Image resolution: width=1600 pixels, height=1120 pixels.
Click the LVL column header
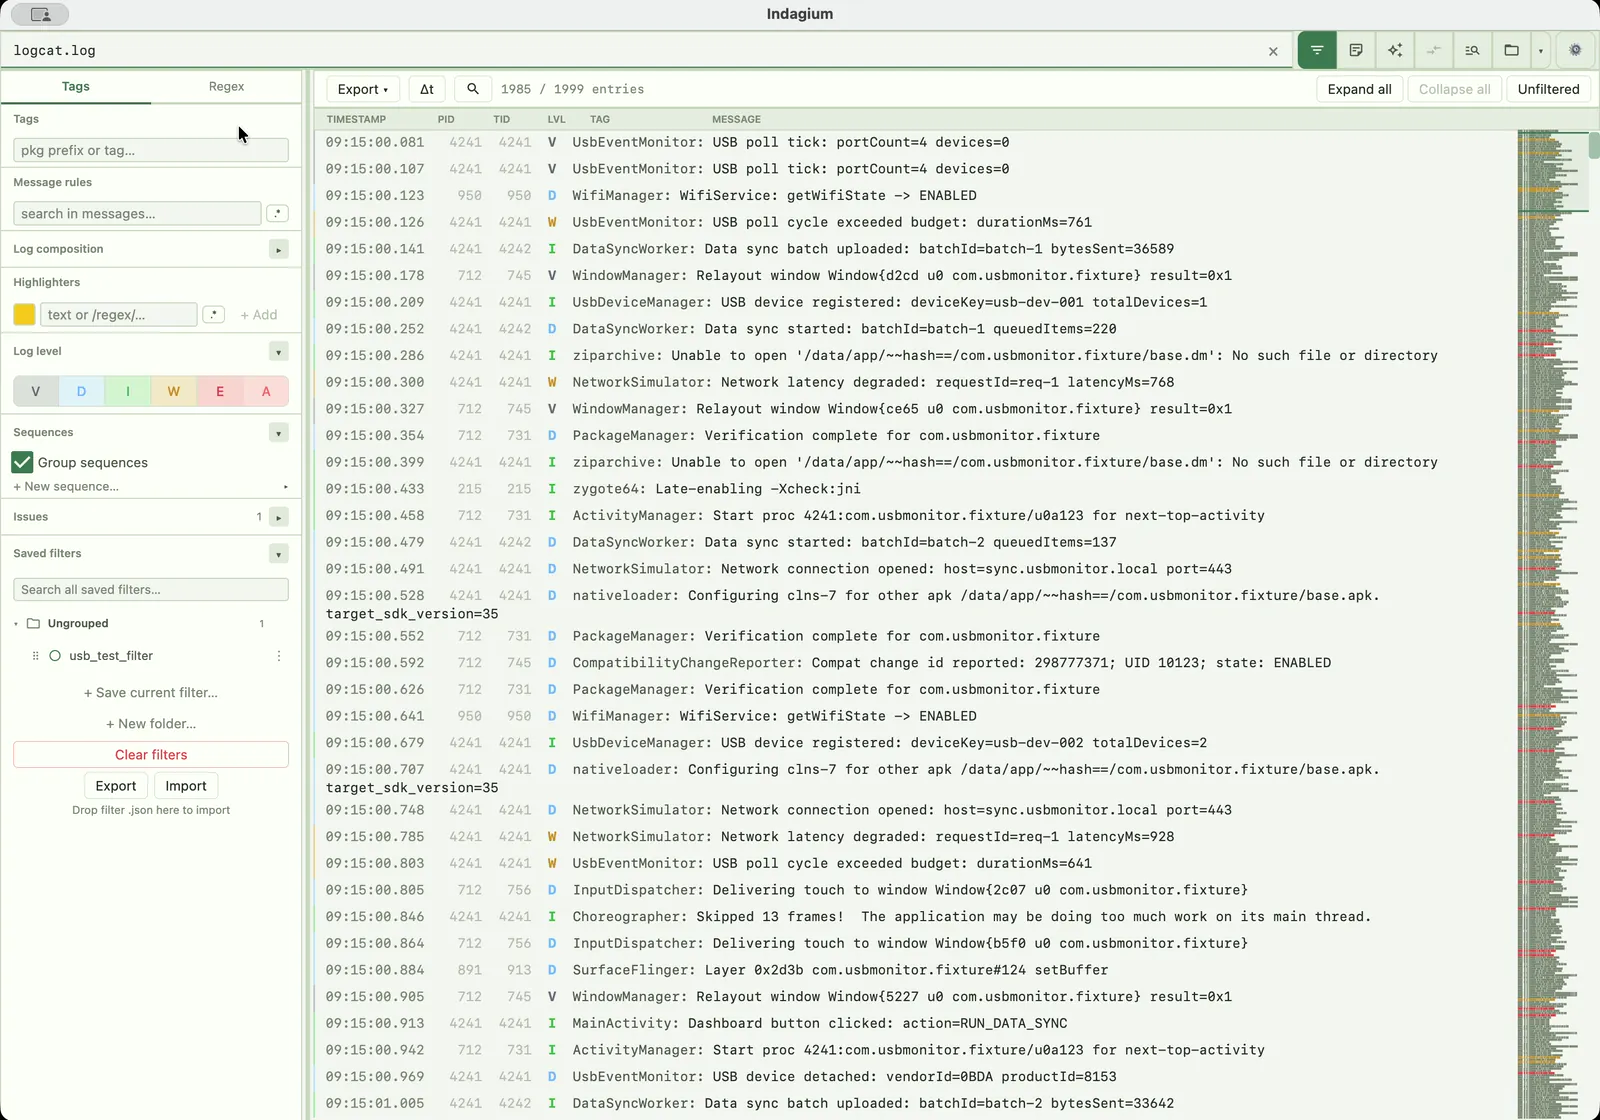pos(556,119)
